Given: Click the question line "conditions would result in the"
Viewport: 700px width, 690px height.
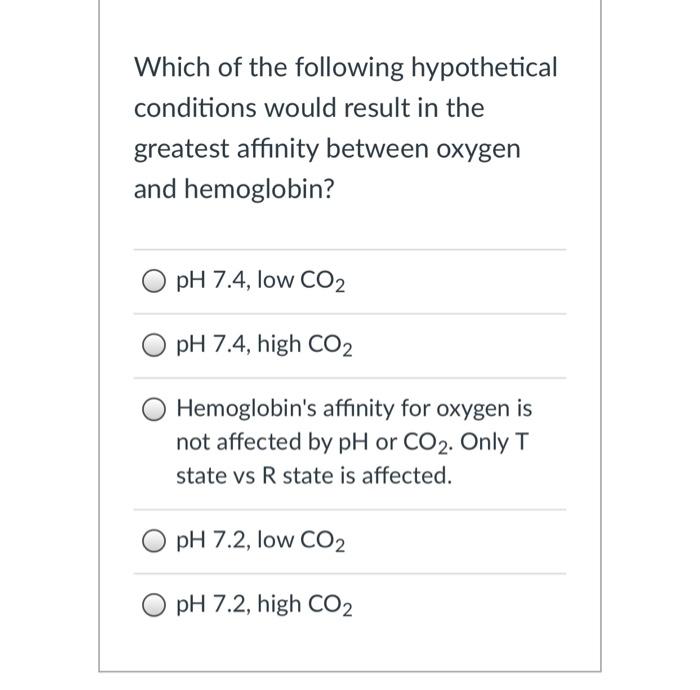Looking at the screenshot, I should coord(309,108).
